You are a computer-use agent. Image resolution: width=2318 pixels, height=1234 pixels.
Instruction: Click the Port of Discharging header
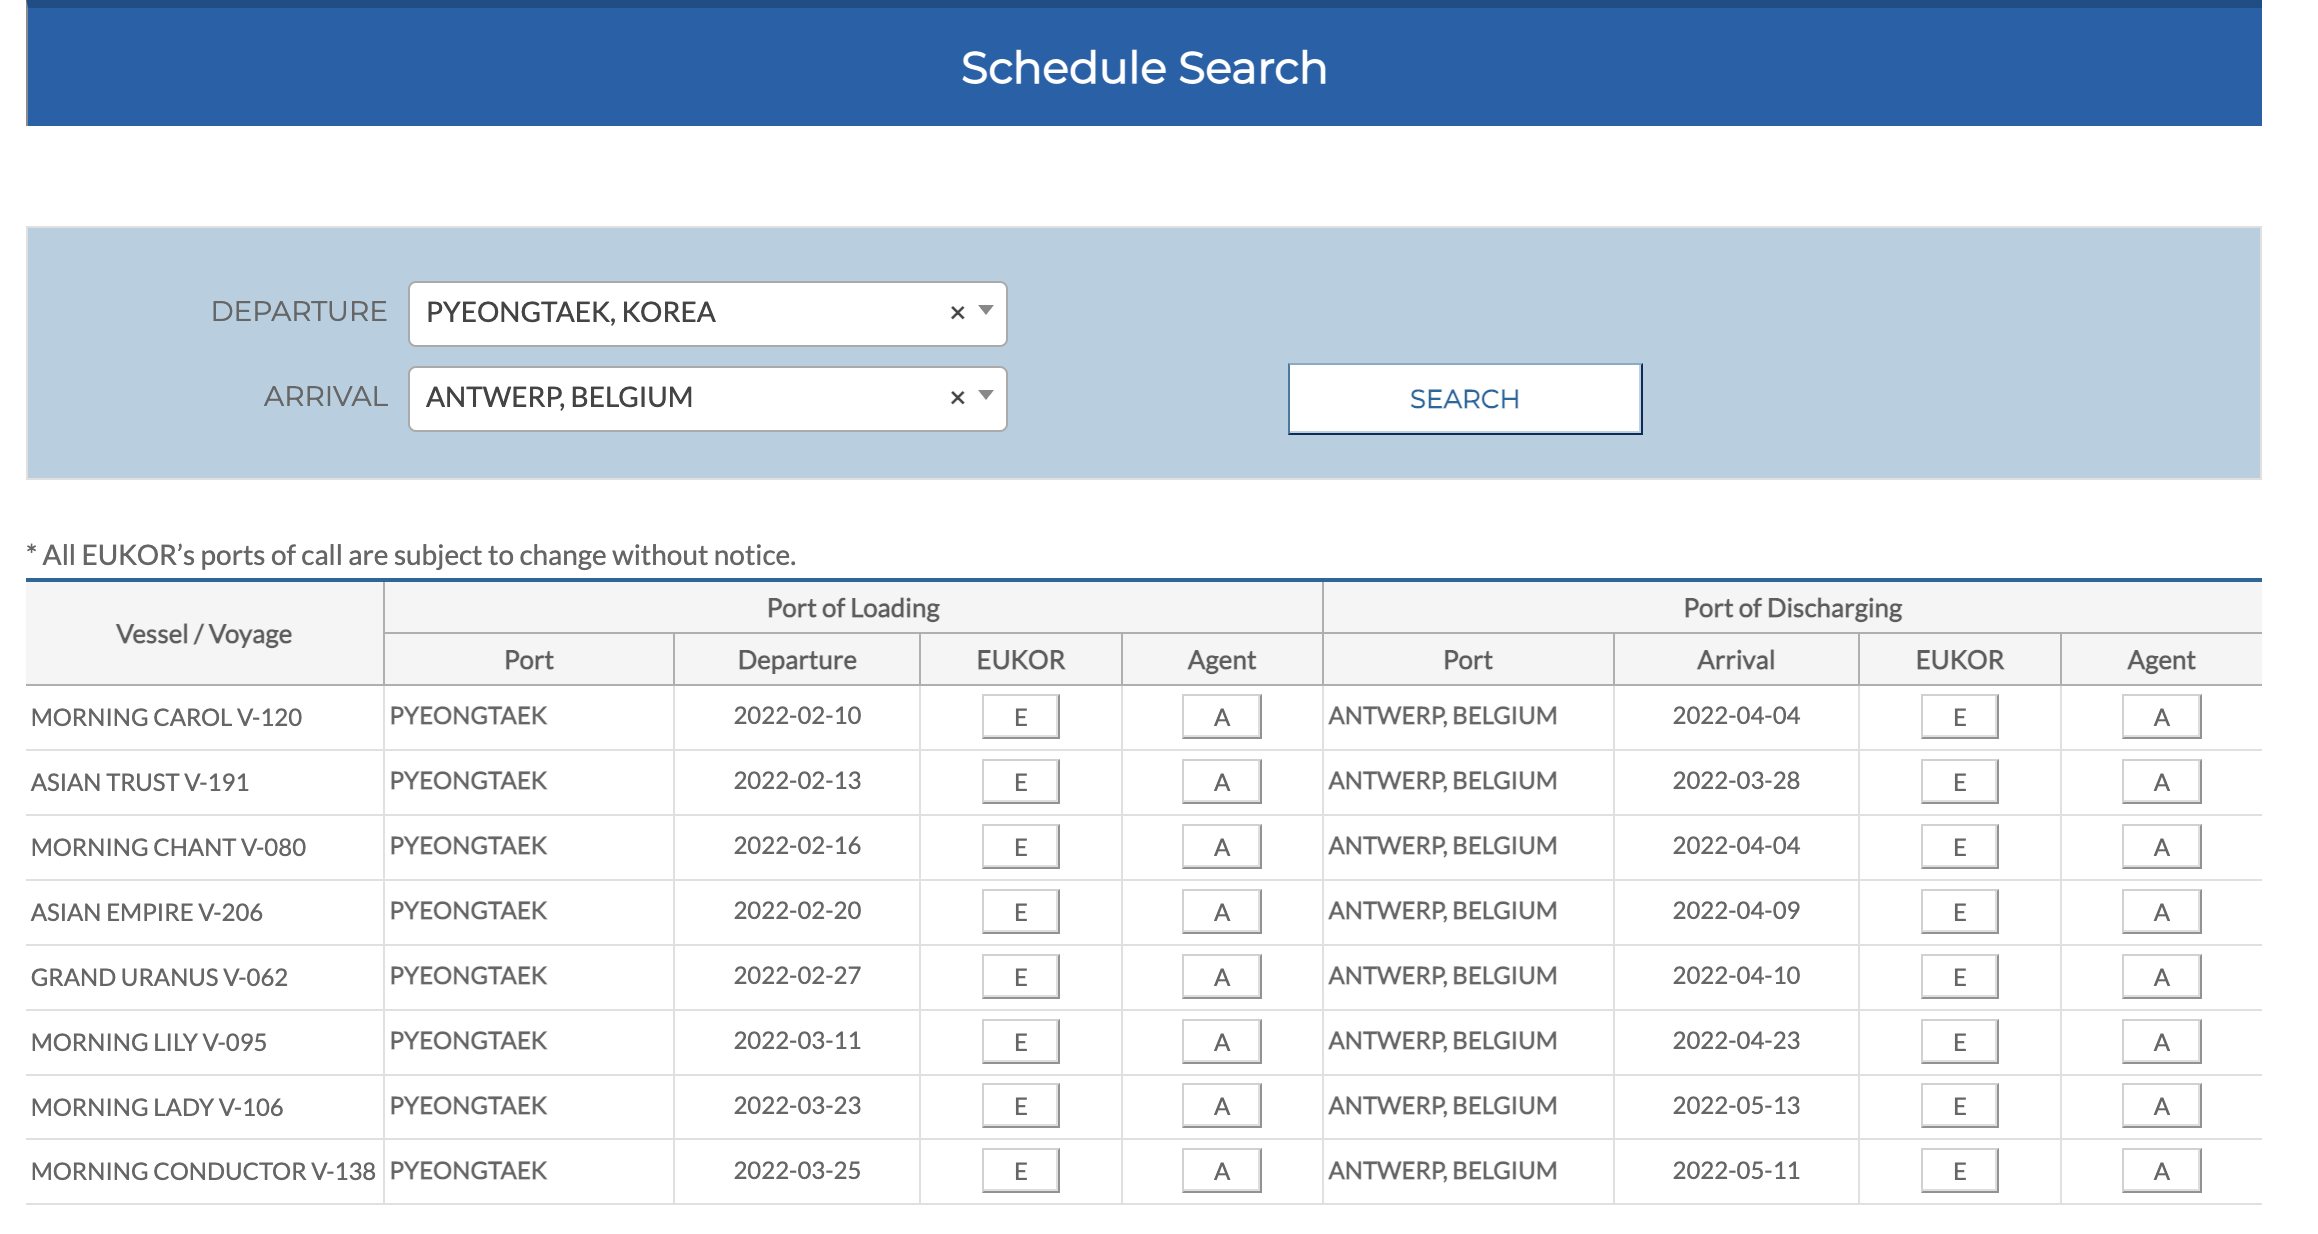click(1792, 608)
